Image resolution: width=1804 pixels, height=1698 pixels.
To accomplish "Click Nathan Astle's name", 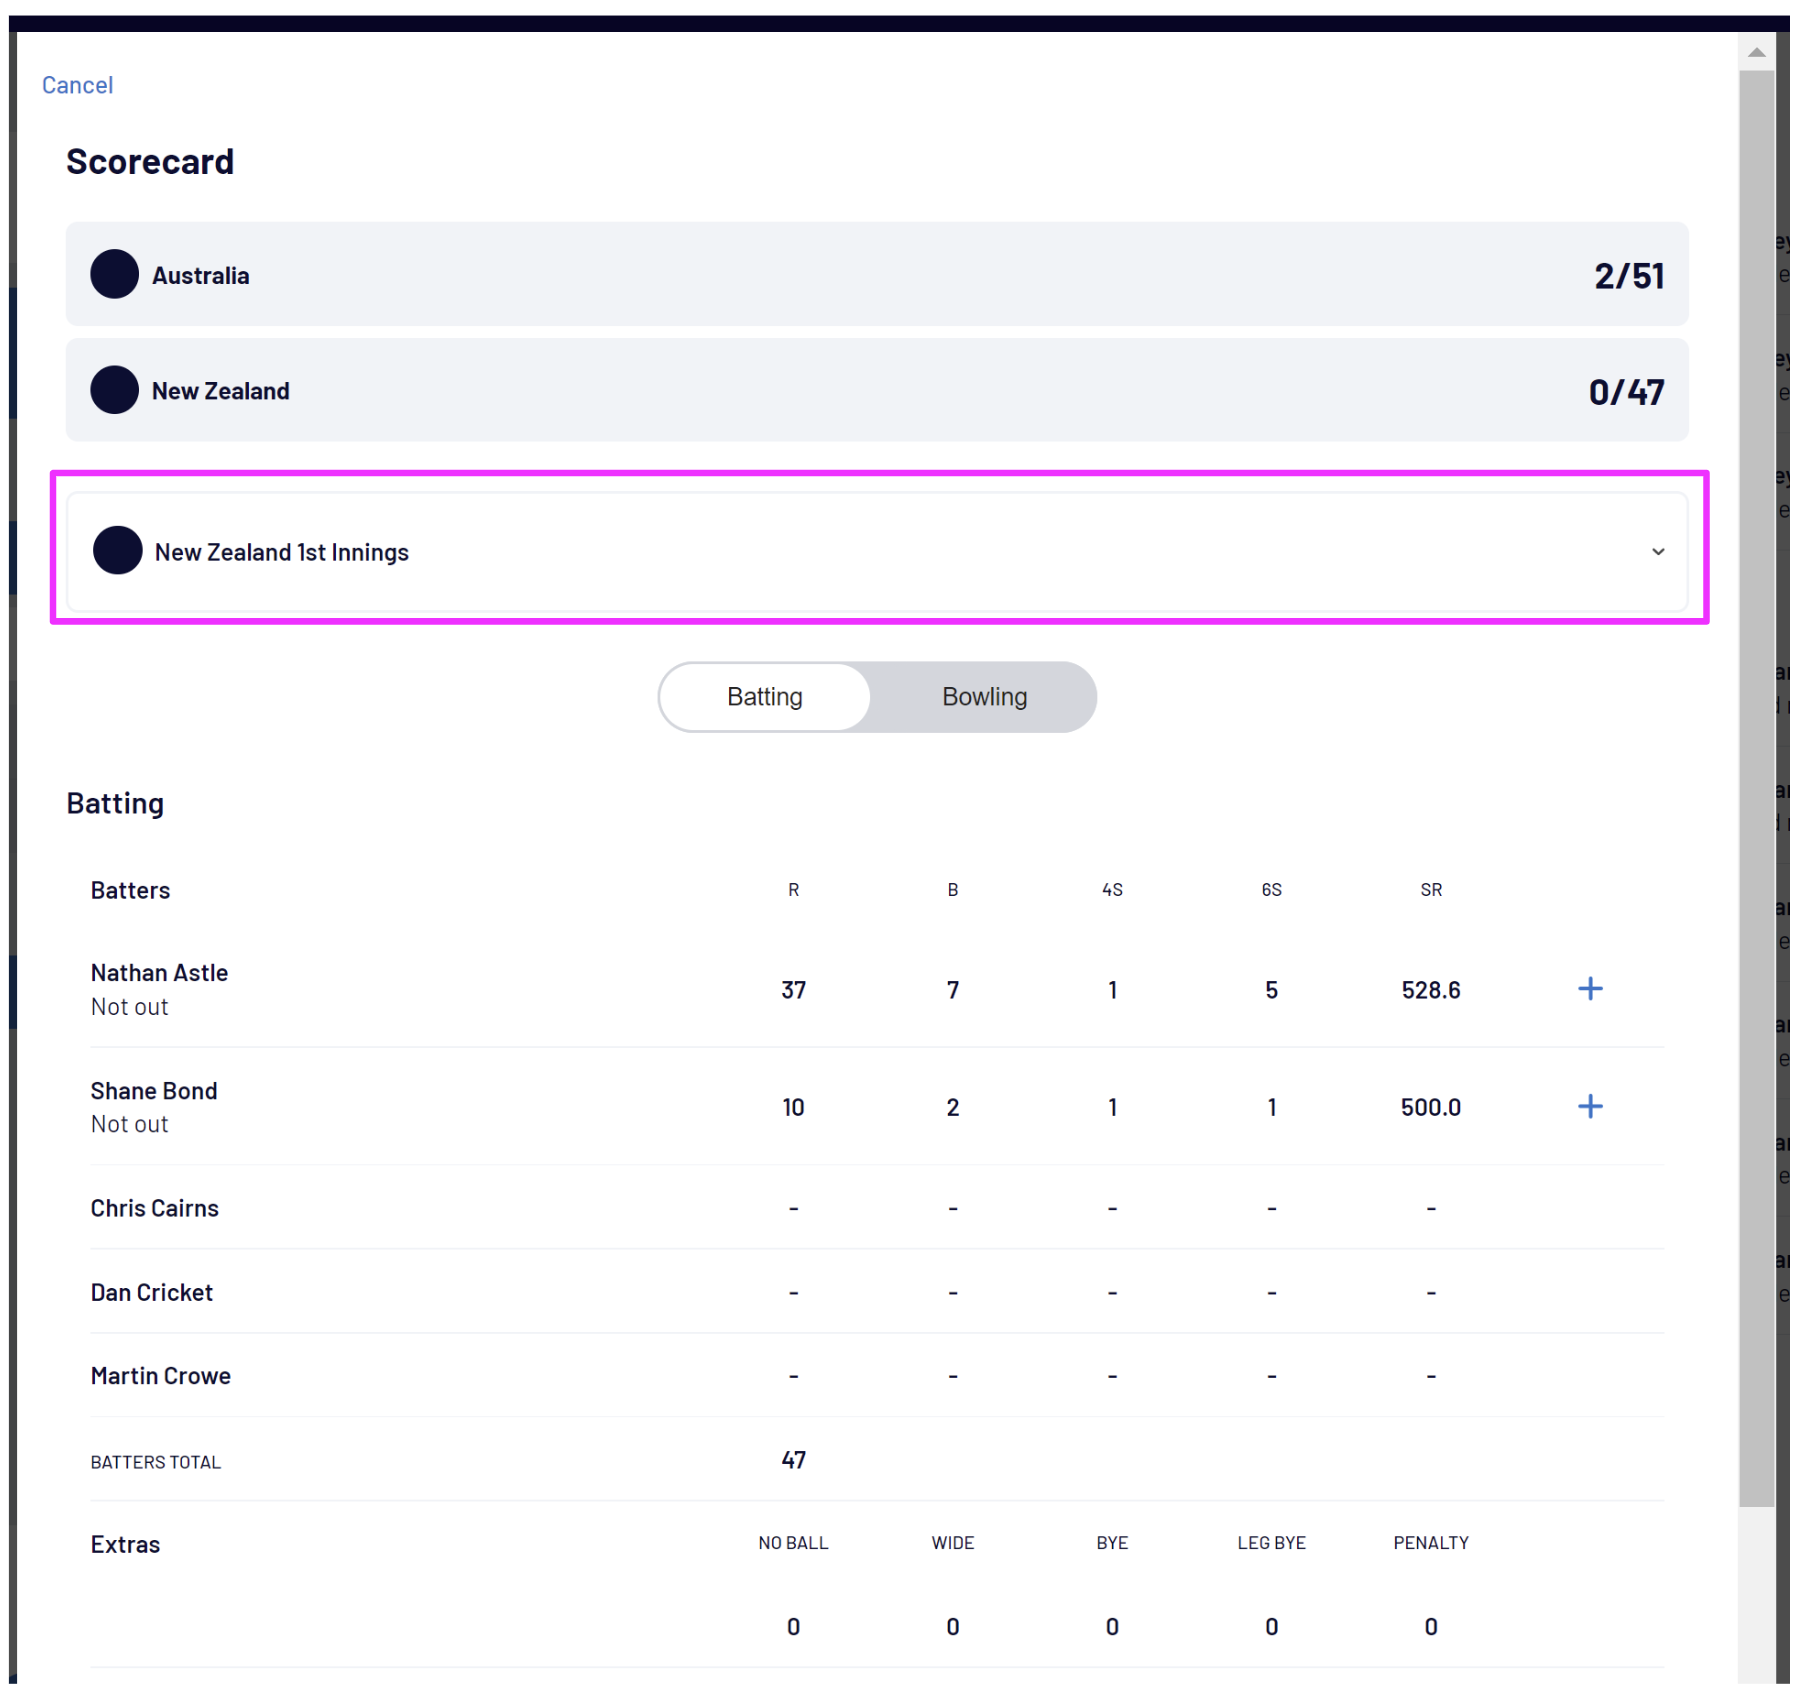I will [x=159, y=973].
